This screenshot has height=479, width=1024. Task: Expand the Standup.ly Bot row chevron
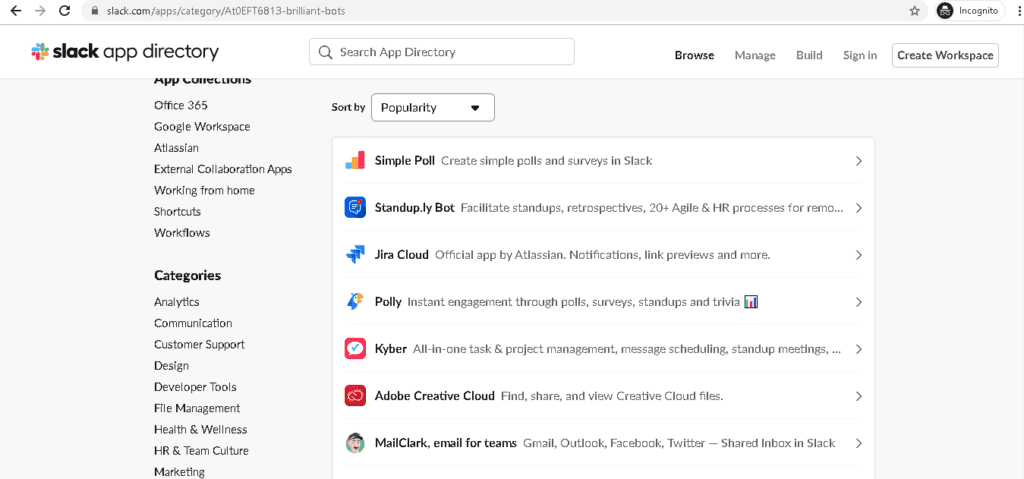(x=859, y=208)
